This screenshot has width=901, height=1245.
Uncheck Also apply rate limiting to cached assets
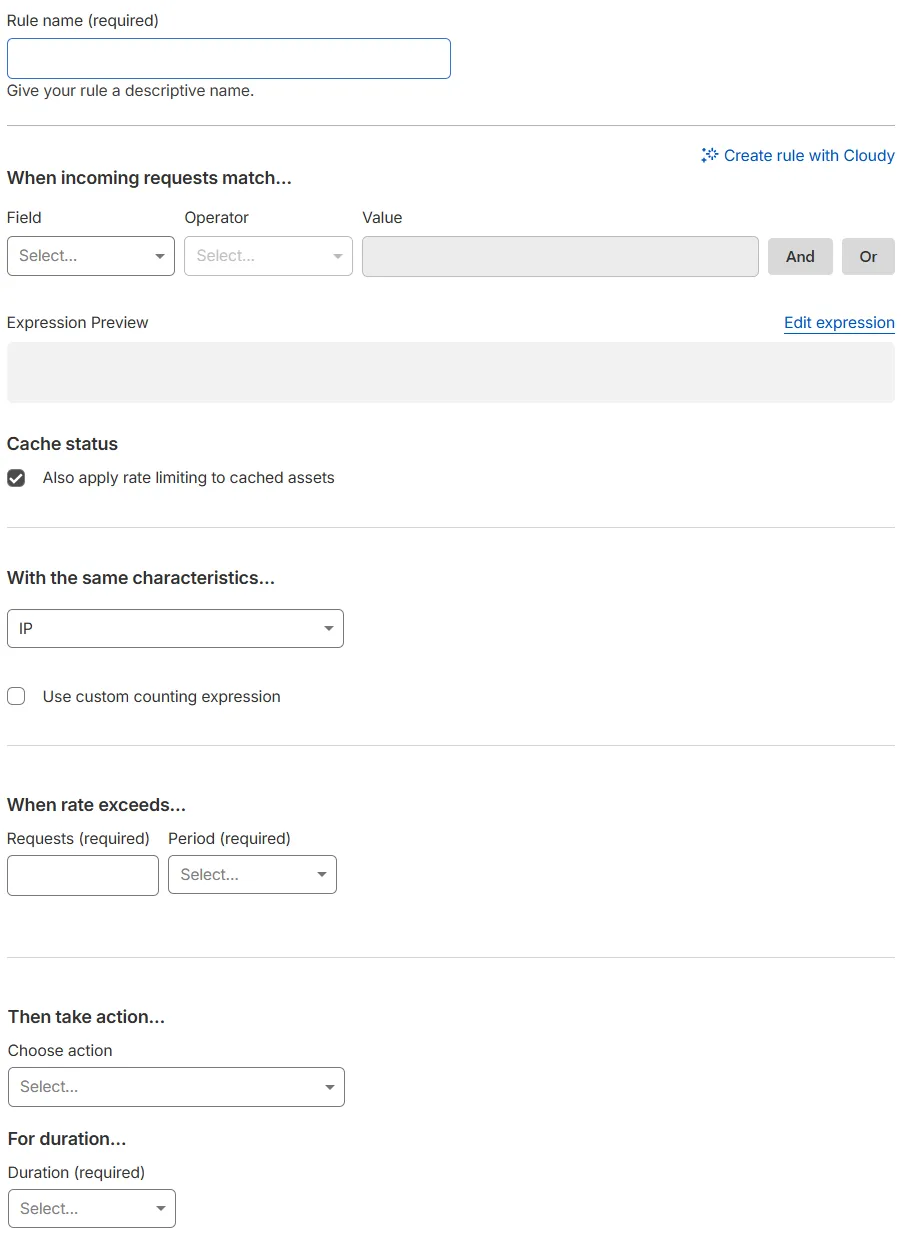coord(16,477)
